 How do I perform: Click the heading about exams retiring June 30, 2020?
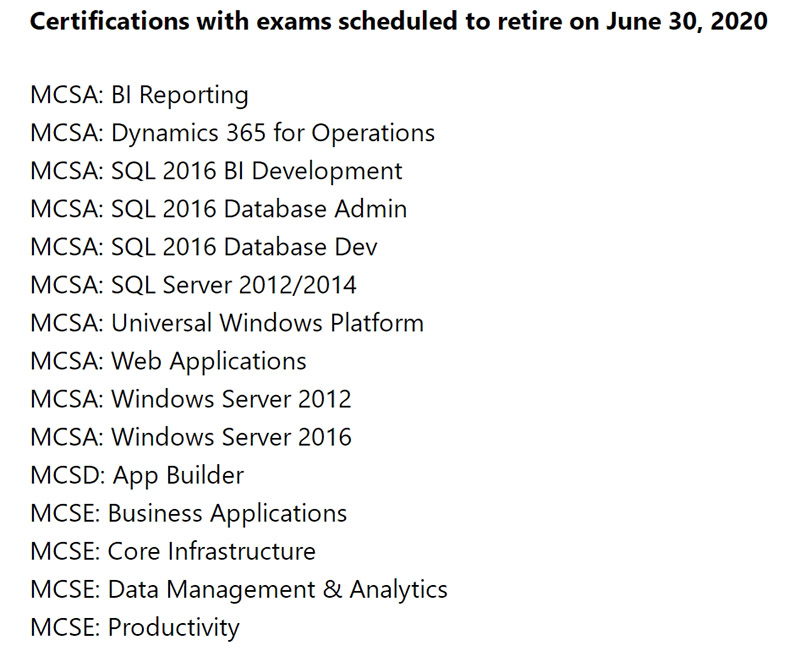click(x=398, y=21)
